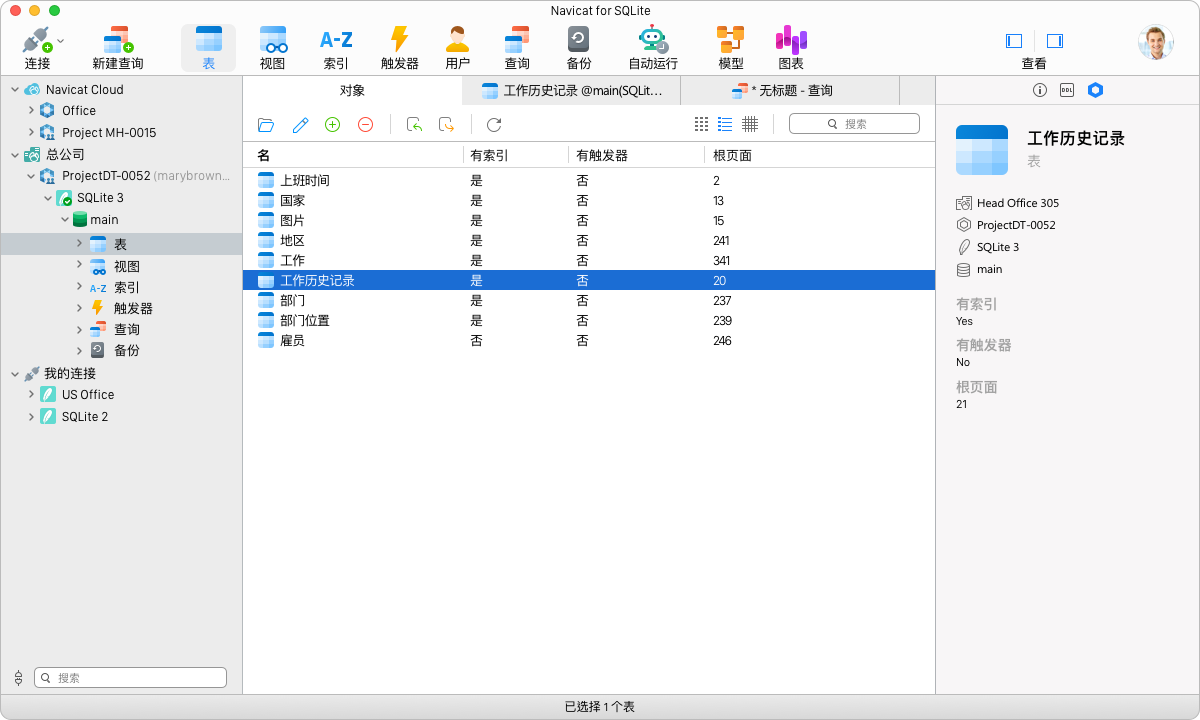Toggle the left sidebar view

click(1014, 41)
